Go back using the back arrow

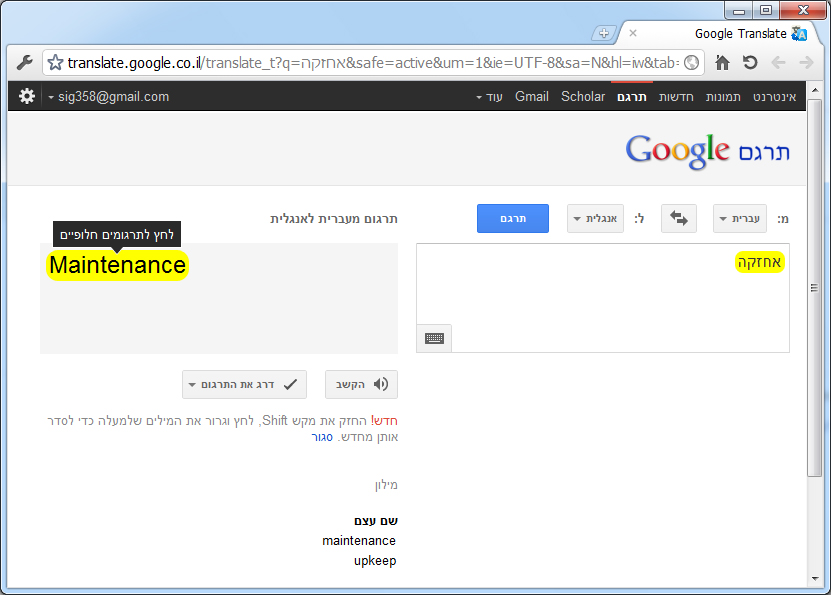click(778, 63)
